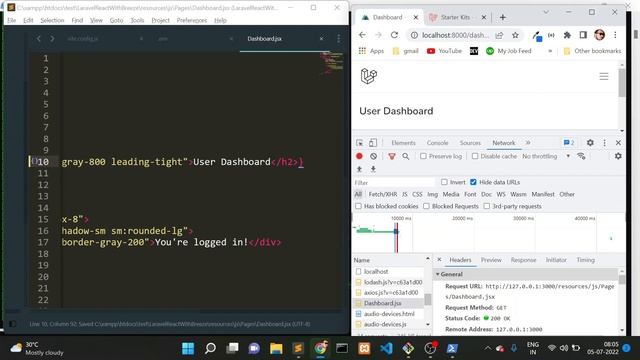Filter requests by Fetch/XHR

(382, 194)
